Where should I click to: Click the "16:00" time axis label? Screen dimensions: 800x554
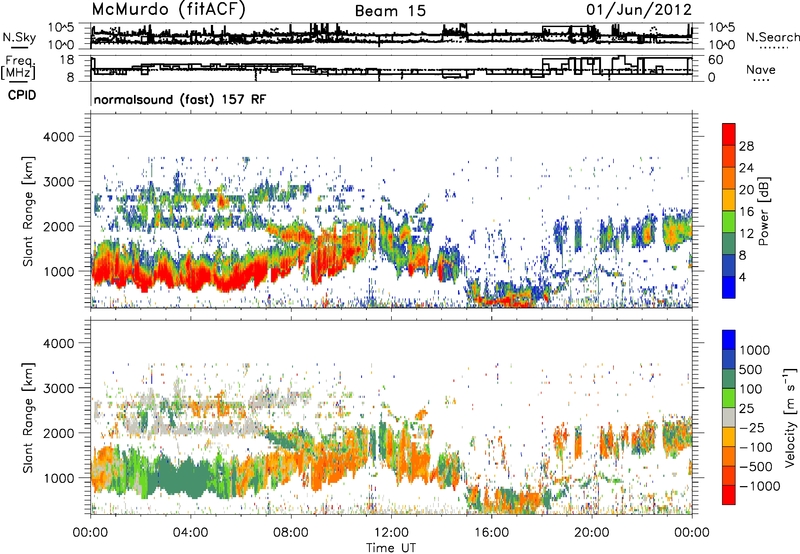point(491,533)
